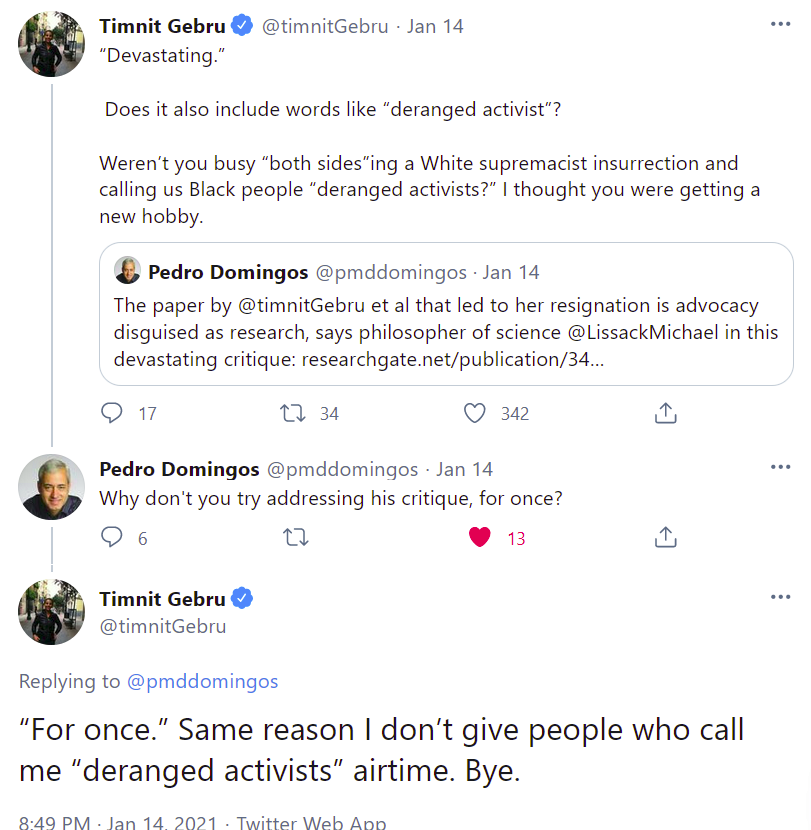The height and width of the screenshot is (830, 811).
Task: Click Timnit Gebru's verified badge on main tweet
Action: pos(242,599)
